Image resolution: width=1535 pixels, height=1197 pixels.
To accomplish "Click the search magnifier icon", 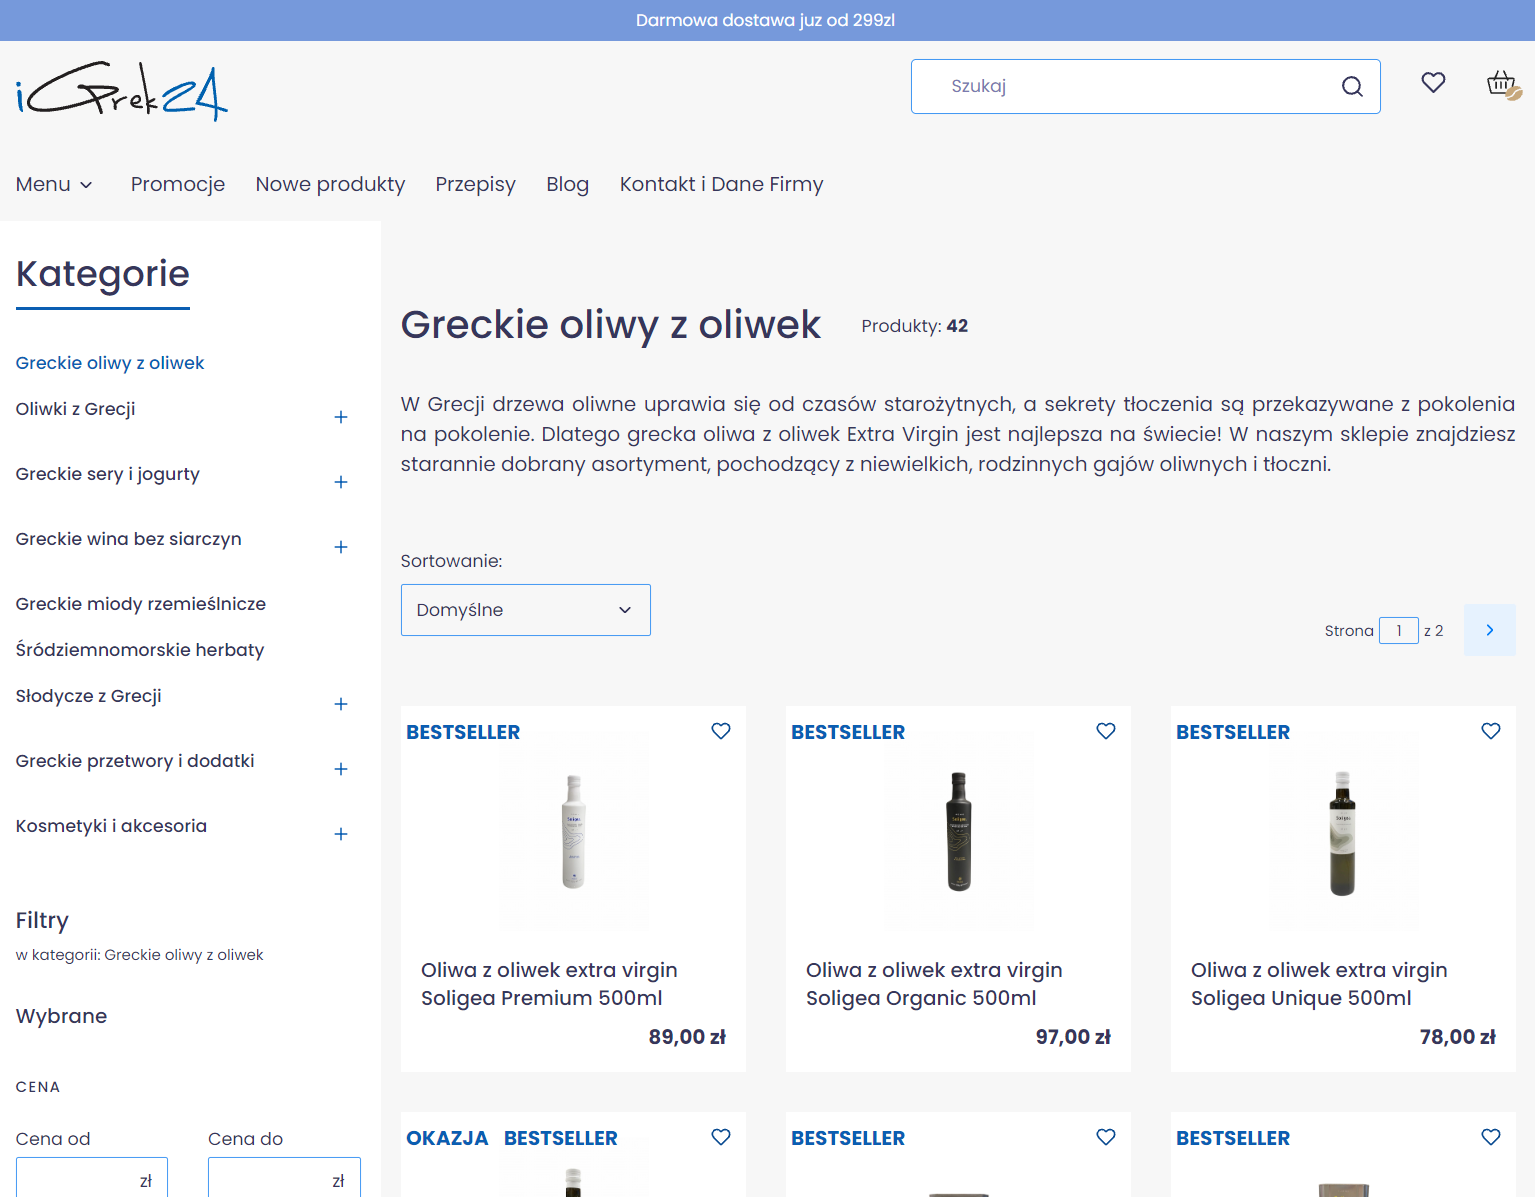I will point(1352,86).
